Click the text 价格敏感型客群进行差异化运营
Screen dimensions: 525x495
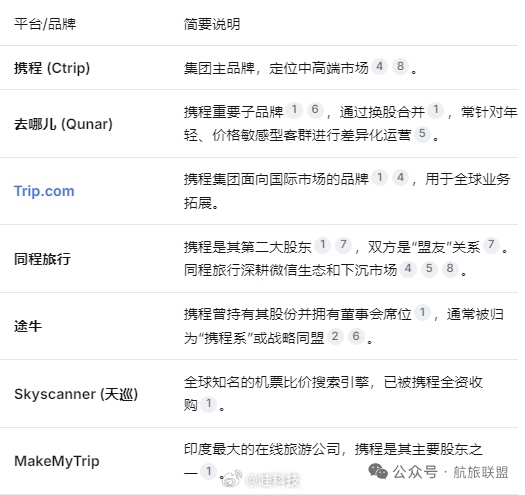click(x=312, y=136)
